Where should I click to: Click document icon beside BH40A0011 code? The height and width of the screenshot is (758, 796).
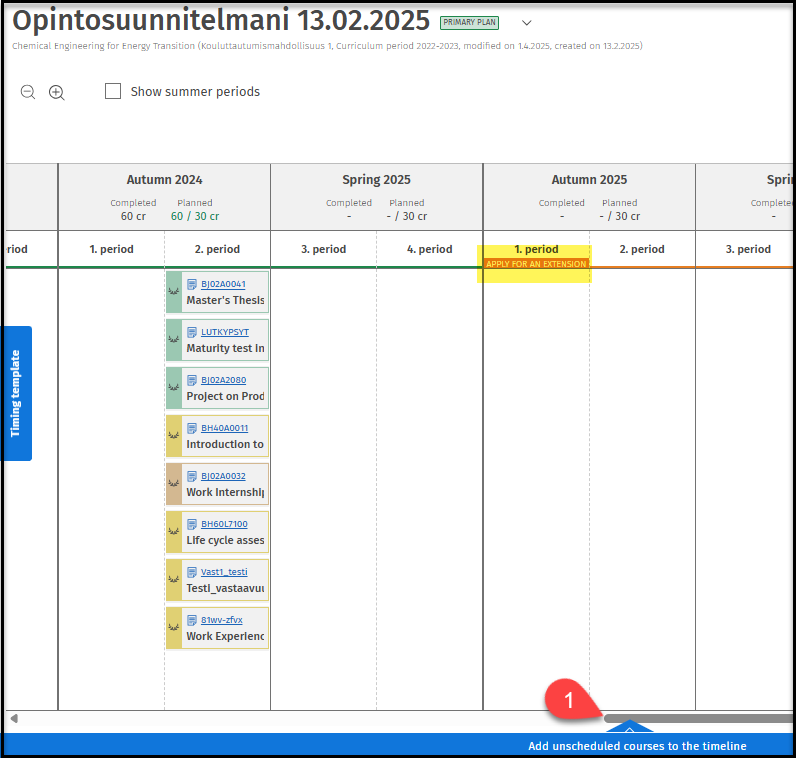[192, 428]
